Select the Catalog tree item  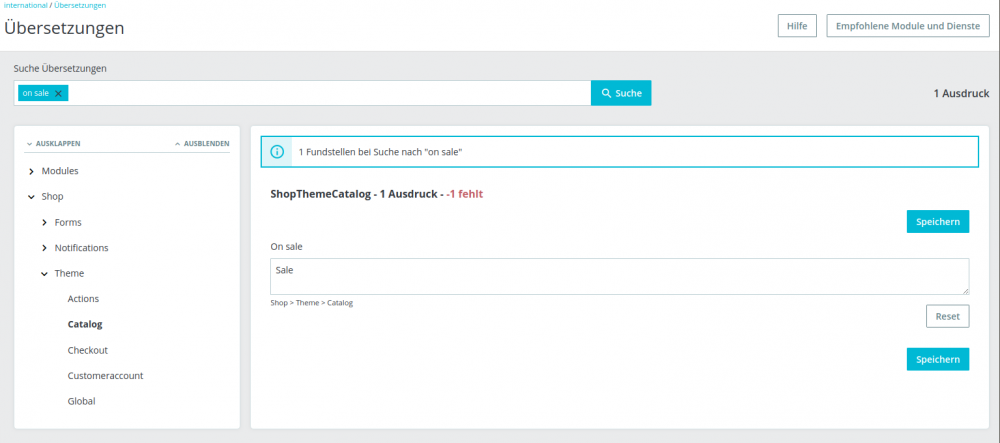pos(85,324)
